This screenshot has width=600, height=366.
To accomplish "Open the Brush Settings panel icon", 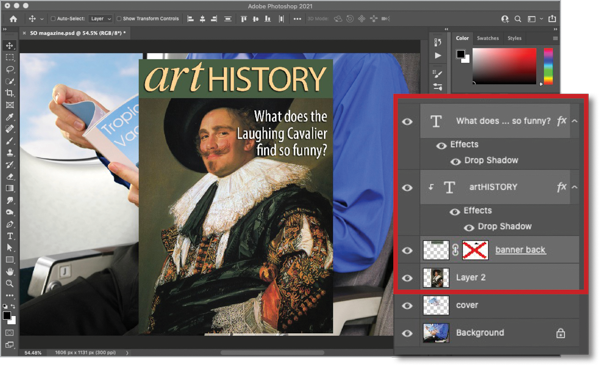I will point(438,74).
